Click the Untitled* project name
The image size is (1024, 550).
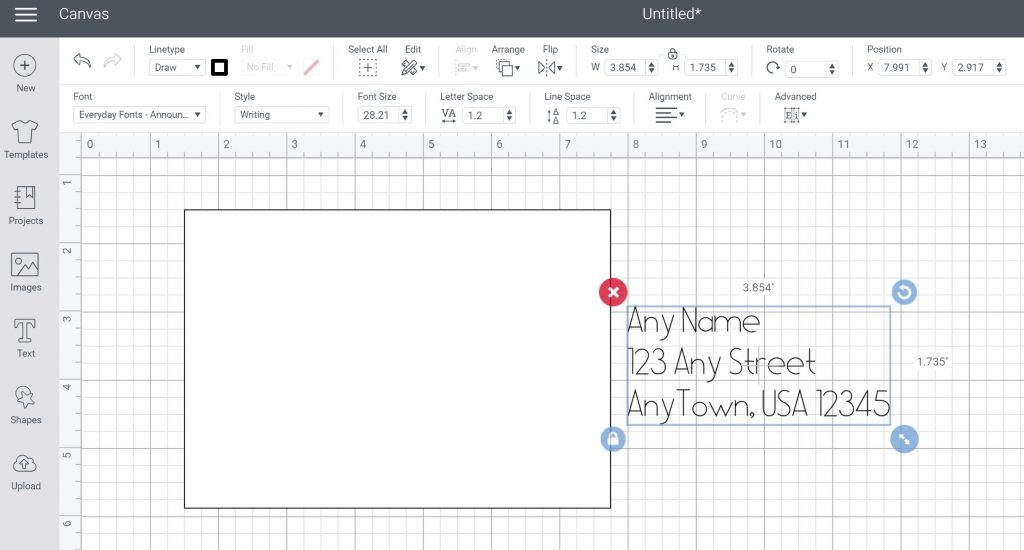click(x=671, y=14)
